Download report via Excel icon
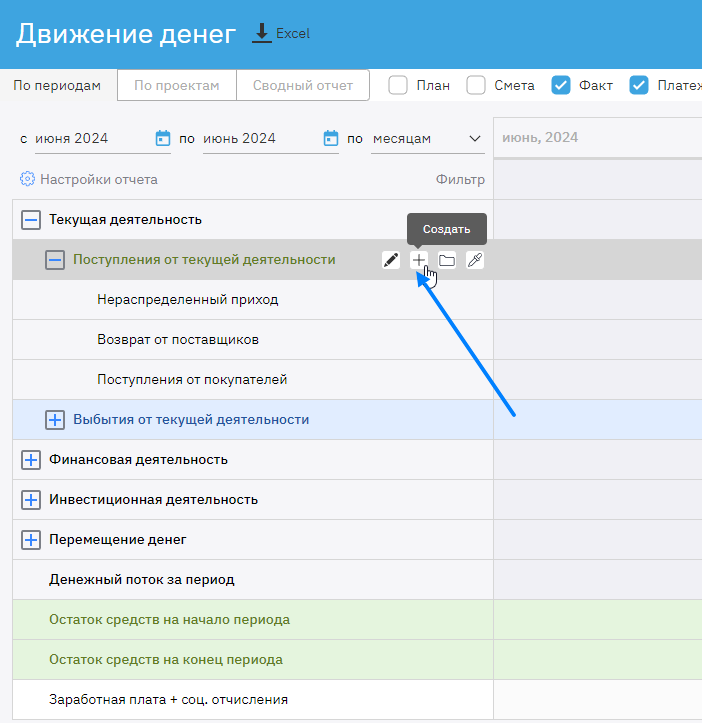The height and width of the screenshot is (723, 702). click(262, 33)
